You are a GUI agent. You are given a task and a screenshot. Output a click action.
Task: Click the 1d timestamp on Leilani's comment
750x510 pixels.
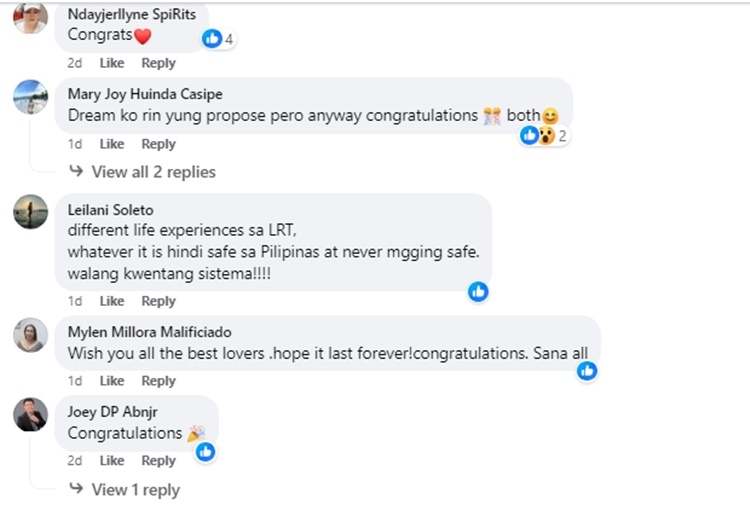[x=75, y=301]
